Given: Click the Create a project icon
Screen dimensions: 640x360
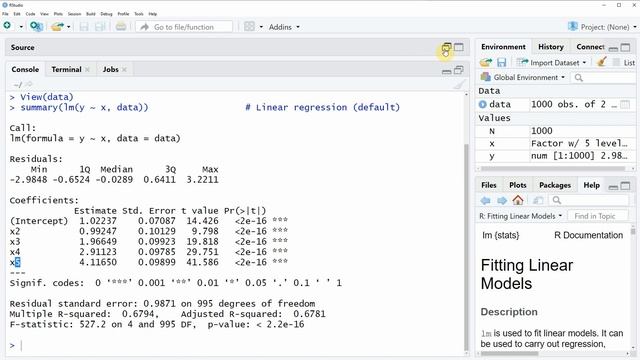Looking at the screenshot, I should pos(36,27).
